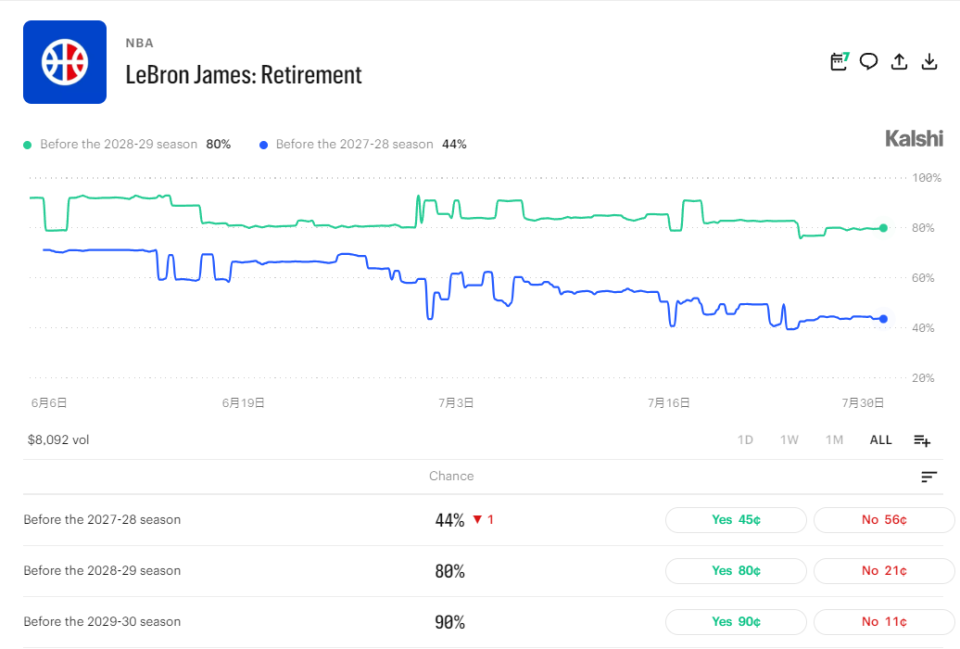Viewport: 960px width, 649px height.
Task: Click the blue line endpoint at 44%
Action: tap(883, 318)
